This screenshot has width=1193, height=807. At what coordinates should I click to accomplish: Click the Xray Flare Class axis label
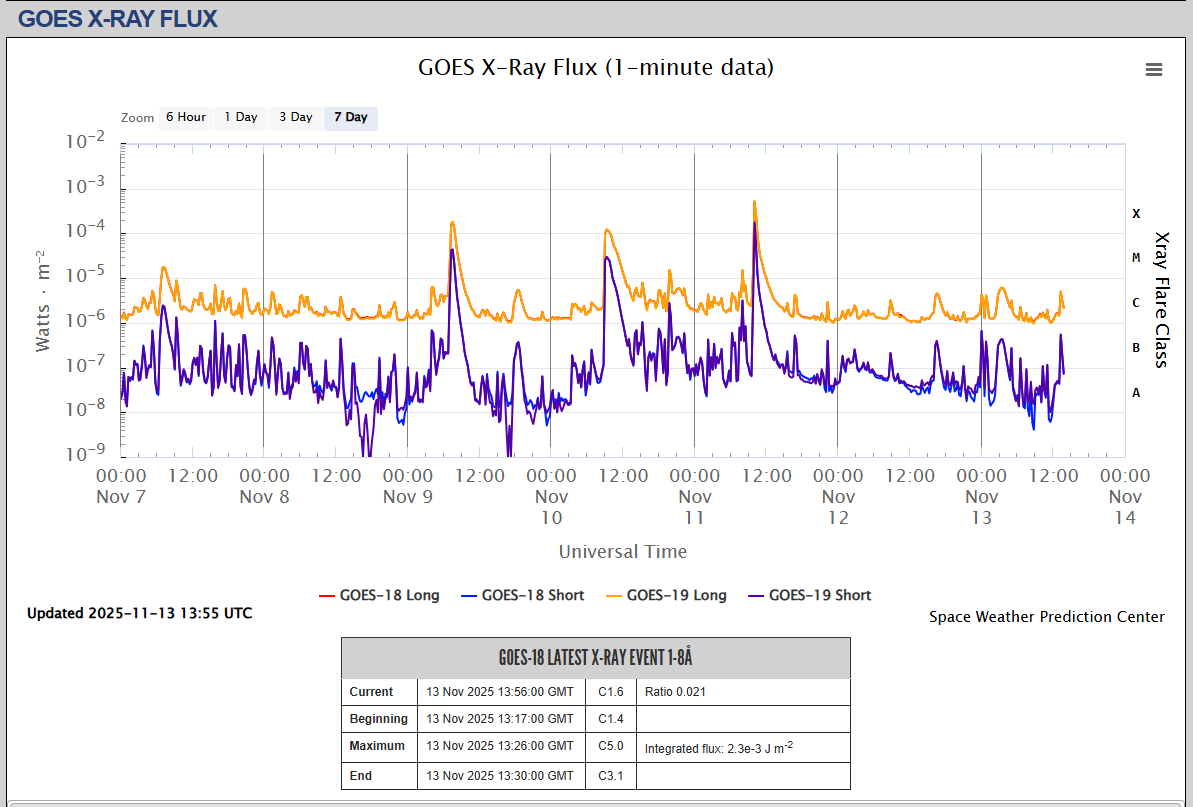1161,300
